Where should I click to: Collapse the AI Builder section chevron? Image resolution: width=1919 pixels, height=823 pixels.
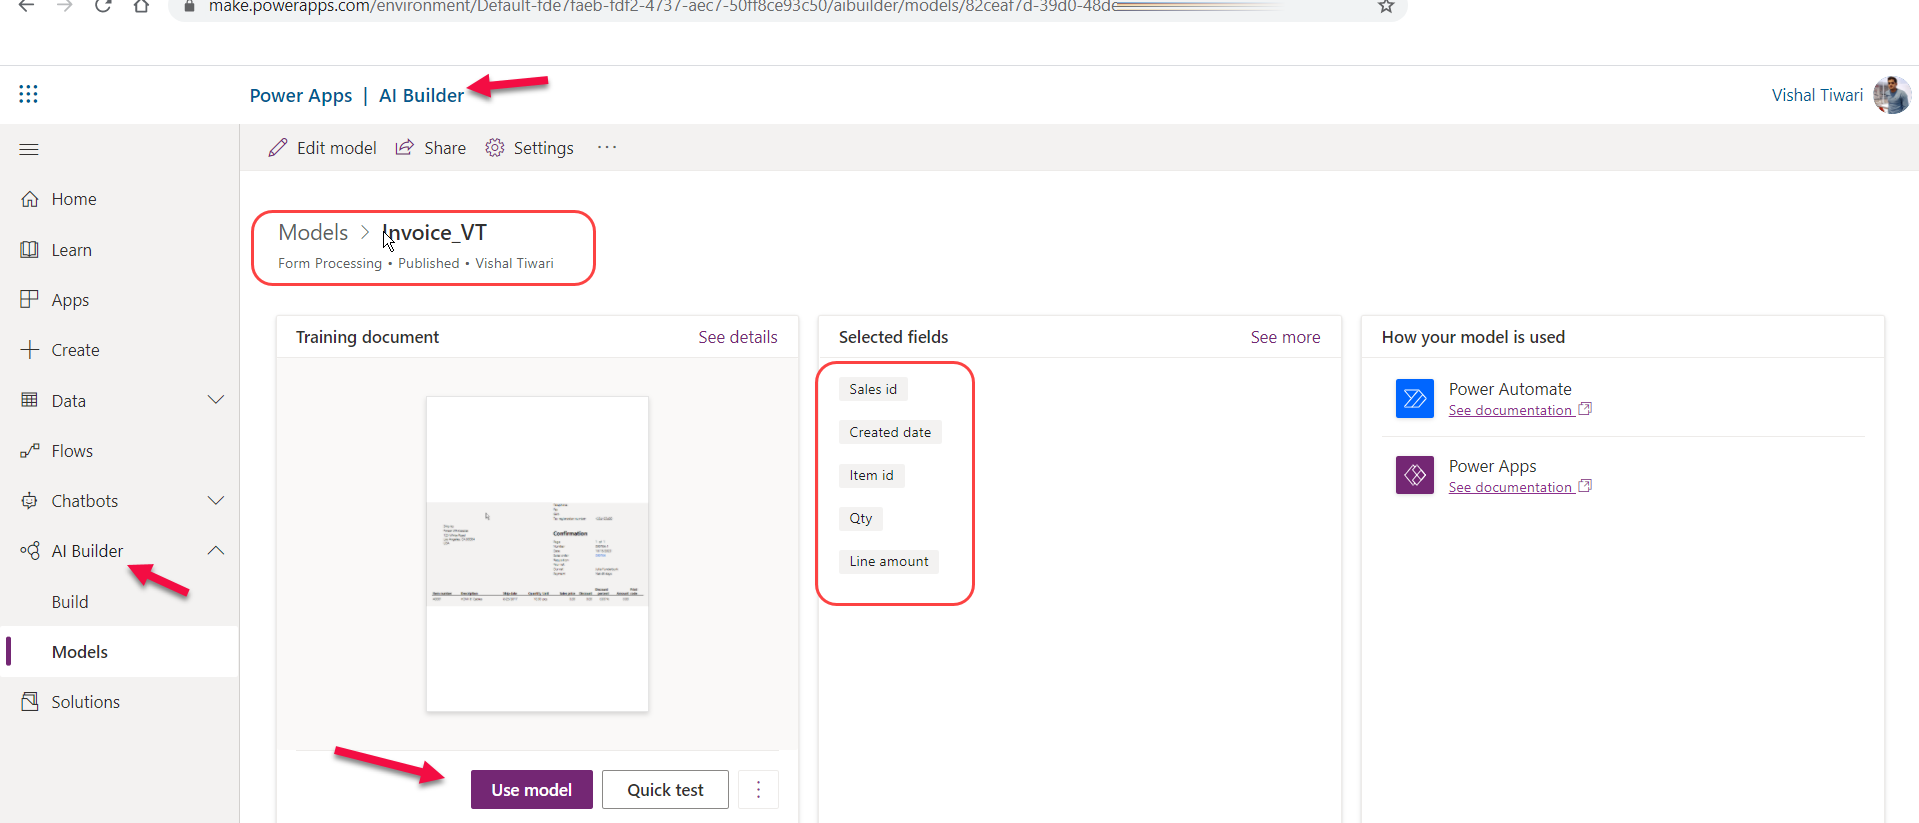[216, 551]
